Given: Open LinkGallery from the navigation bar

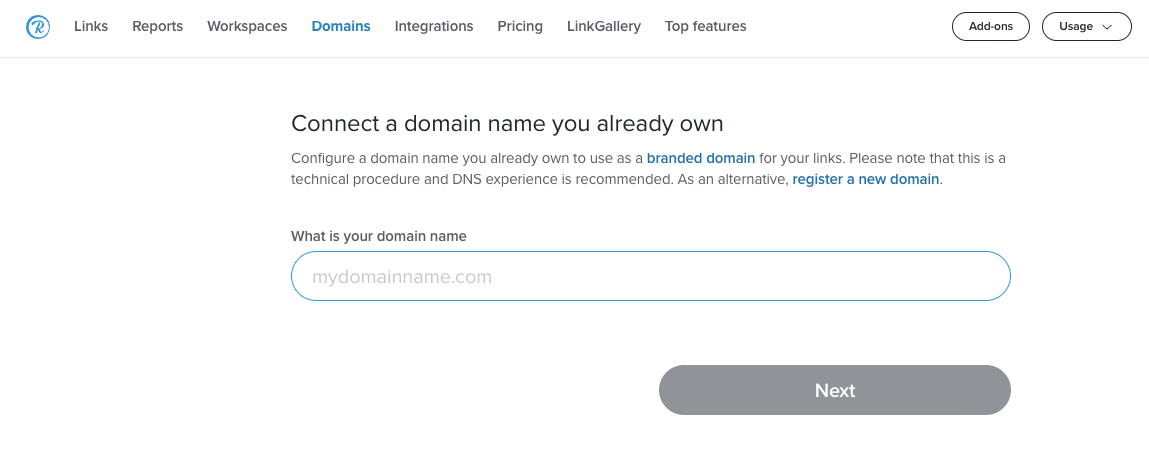Looking at the screenshot, I should click(x=604, y=26).
